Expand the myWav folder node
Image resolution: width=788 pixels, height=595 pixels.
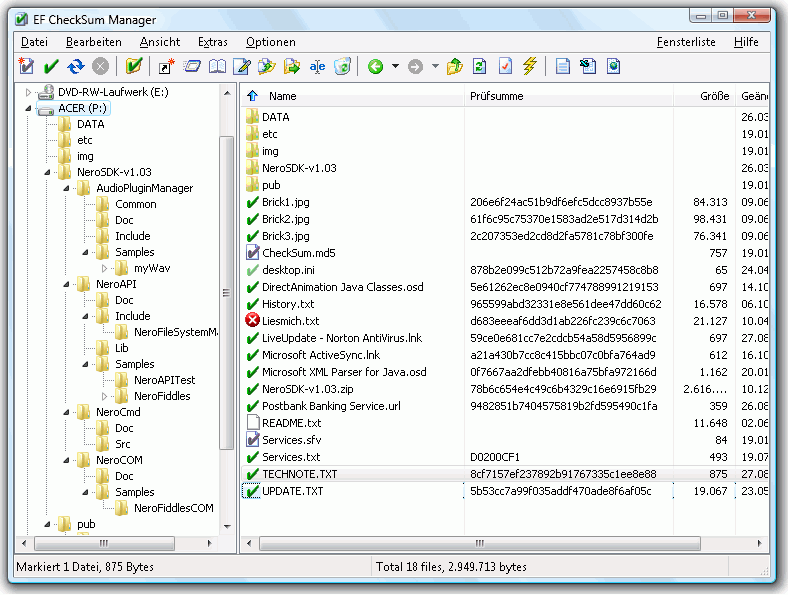coord(104,268)
